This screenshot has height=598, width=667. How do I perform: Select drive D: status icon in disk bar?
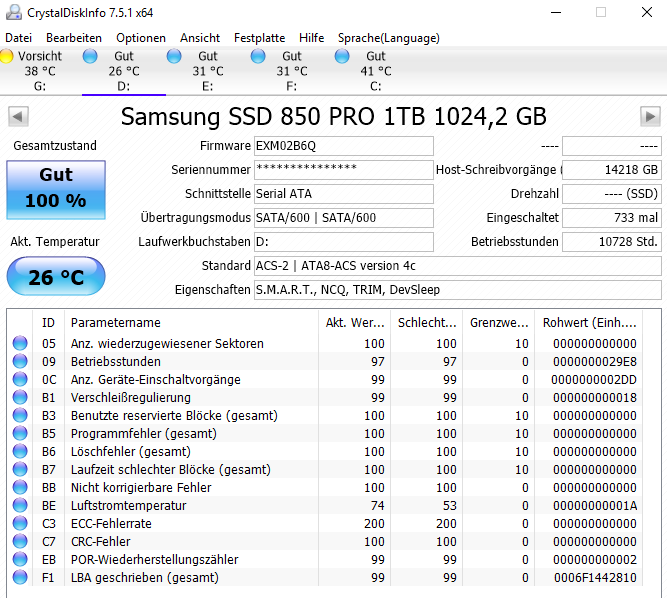90,56
